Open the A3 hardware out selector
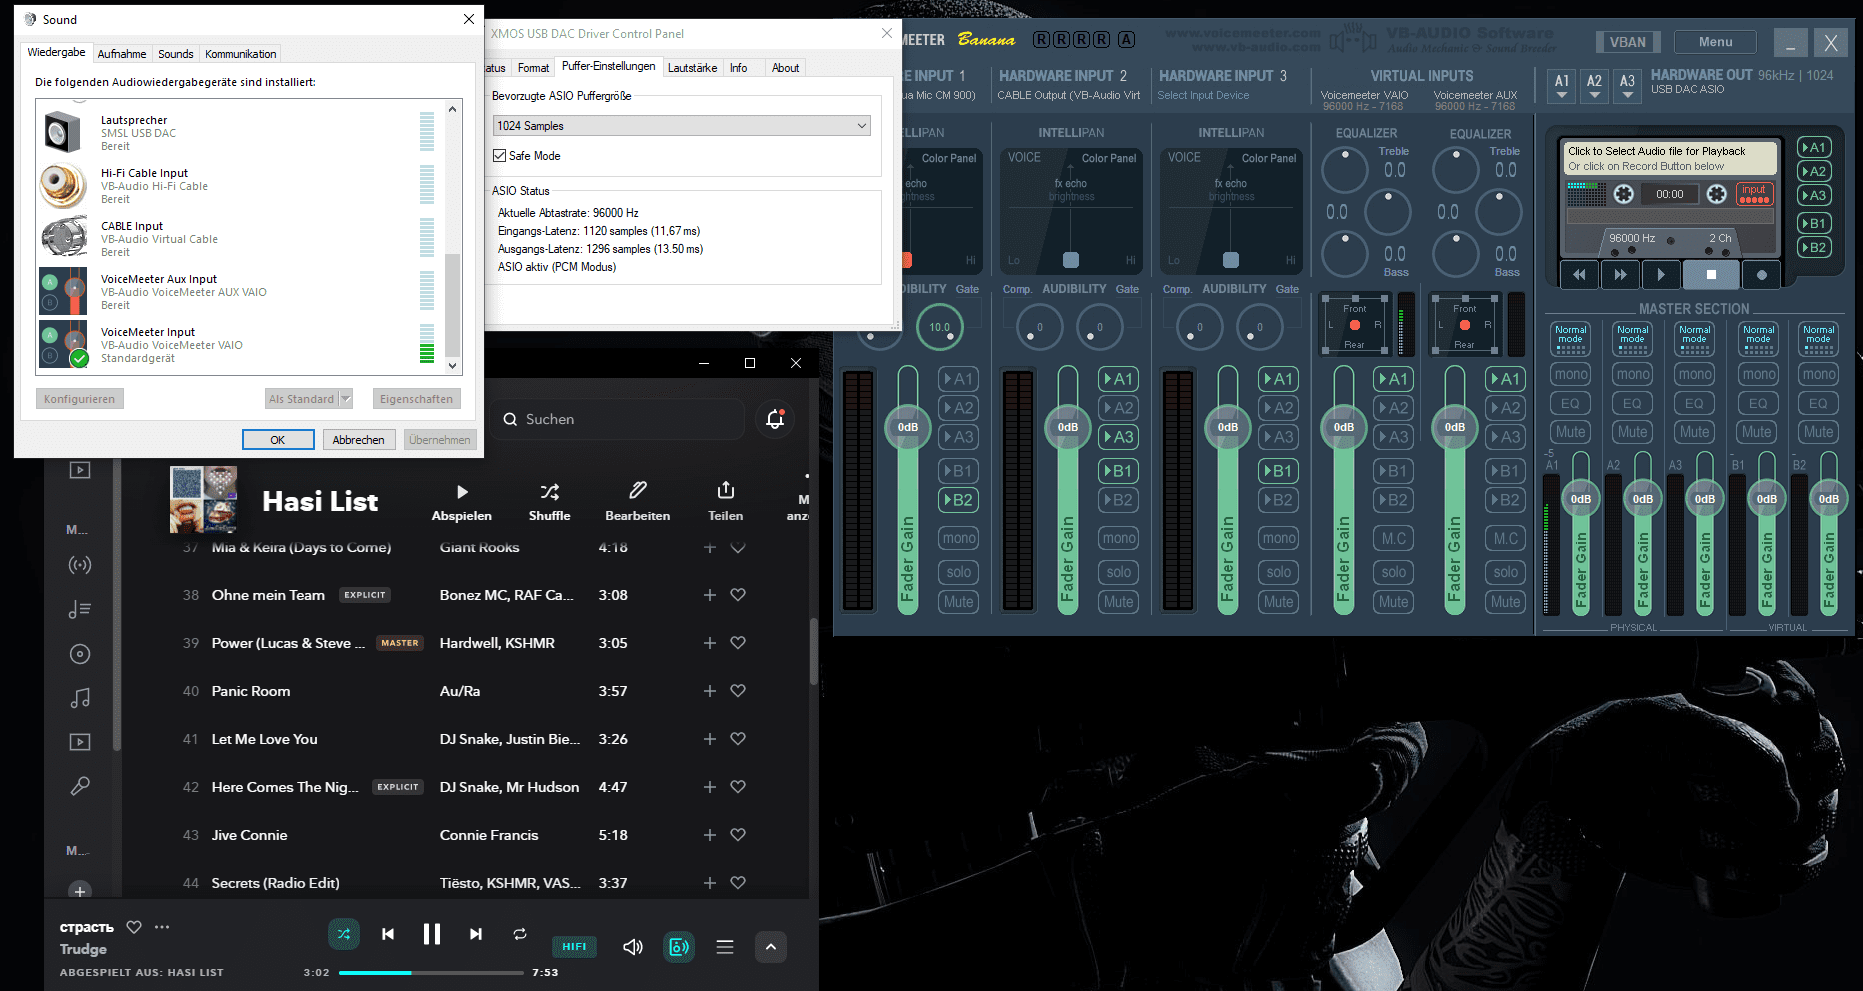The width and height of the screenshot is (1863, 991). coord(1627,86)
